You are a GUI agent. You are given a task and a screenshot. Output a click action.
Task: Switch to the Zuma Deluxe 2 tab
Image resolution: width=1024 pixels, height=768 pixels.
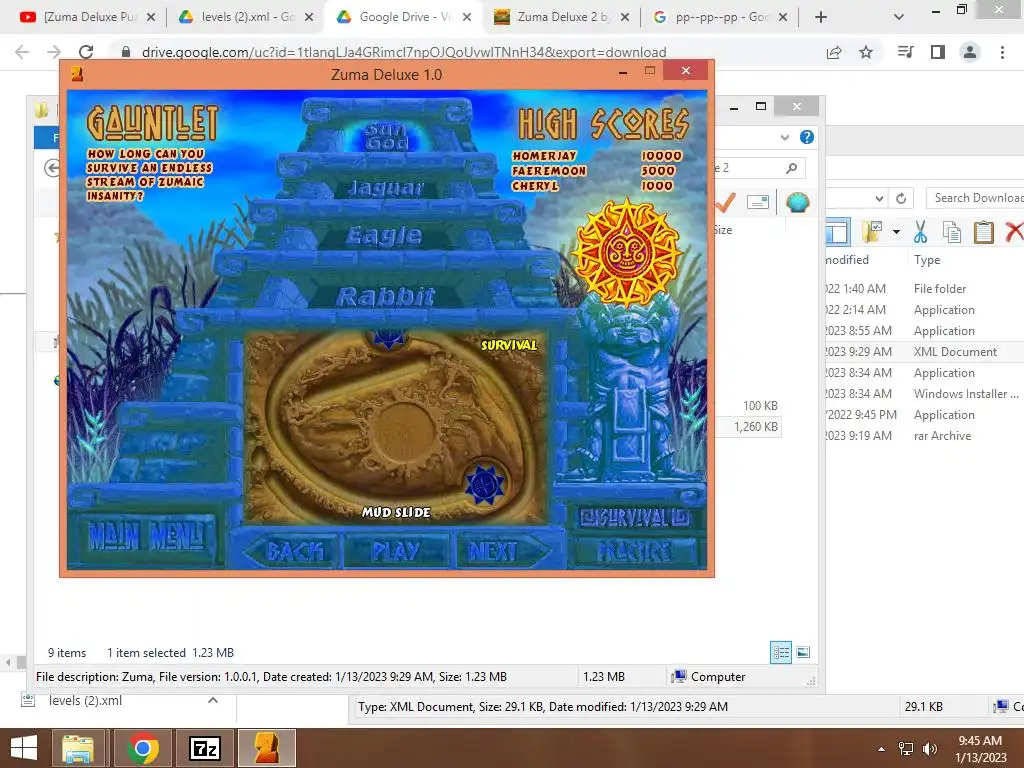562,17
